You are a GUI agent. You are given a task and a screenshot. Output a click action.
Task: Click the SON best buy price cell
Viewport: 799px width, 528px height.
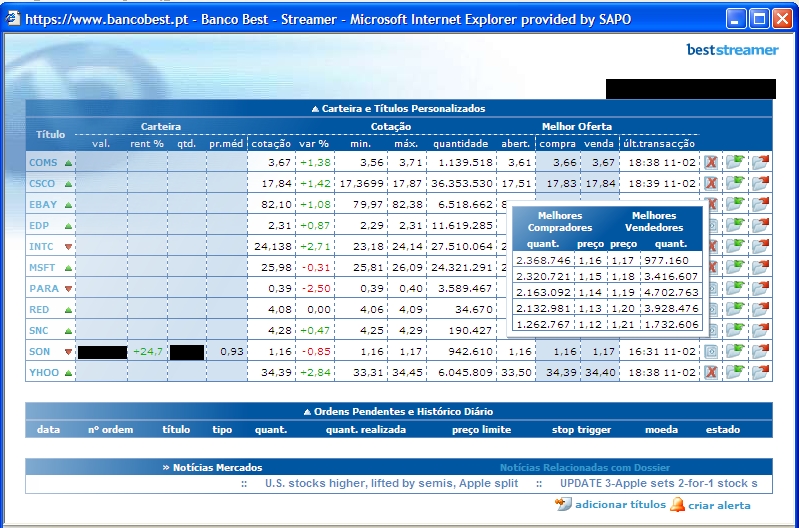(564, 352)
